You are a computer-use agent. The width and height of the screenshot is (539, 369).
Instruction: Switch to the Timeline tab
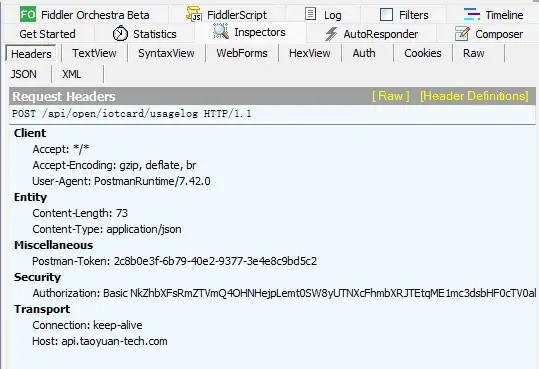(x=494, y=15)
